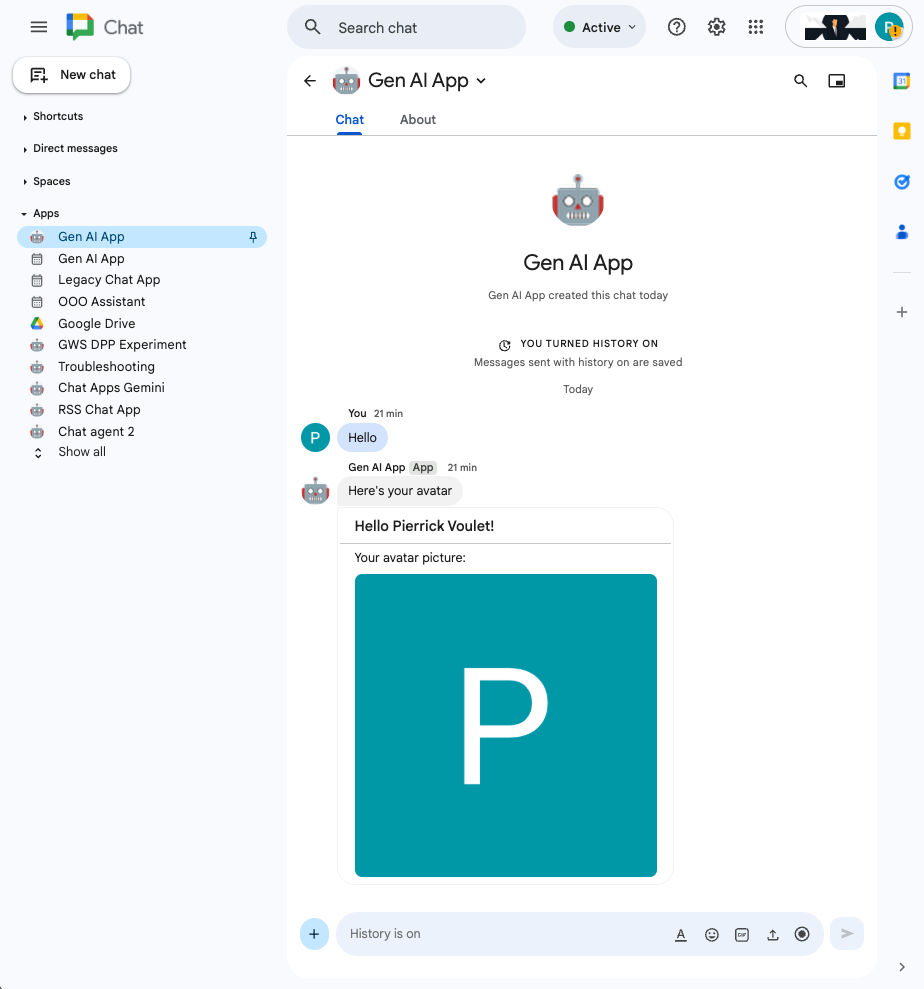Open the Google apps grid launcher
This screenshot has width=924, height=989.
756,28
